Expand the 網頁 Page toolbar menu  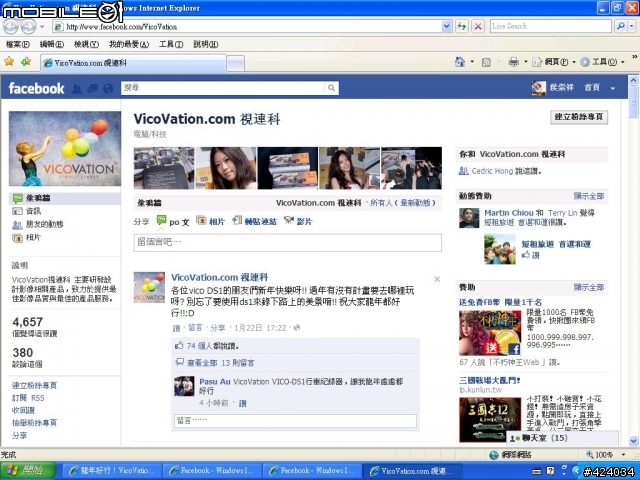554,62
